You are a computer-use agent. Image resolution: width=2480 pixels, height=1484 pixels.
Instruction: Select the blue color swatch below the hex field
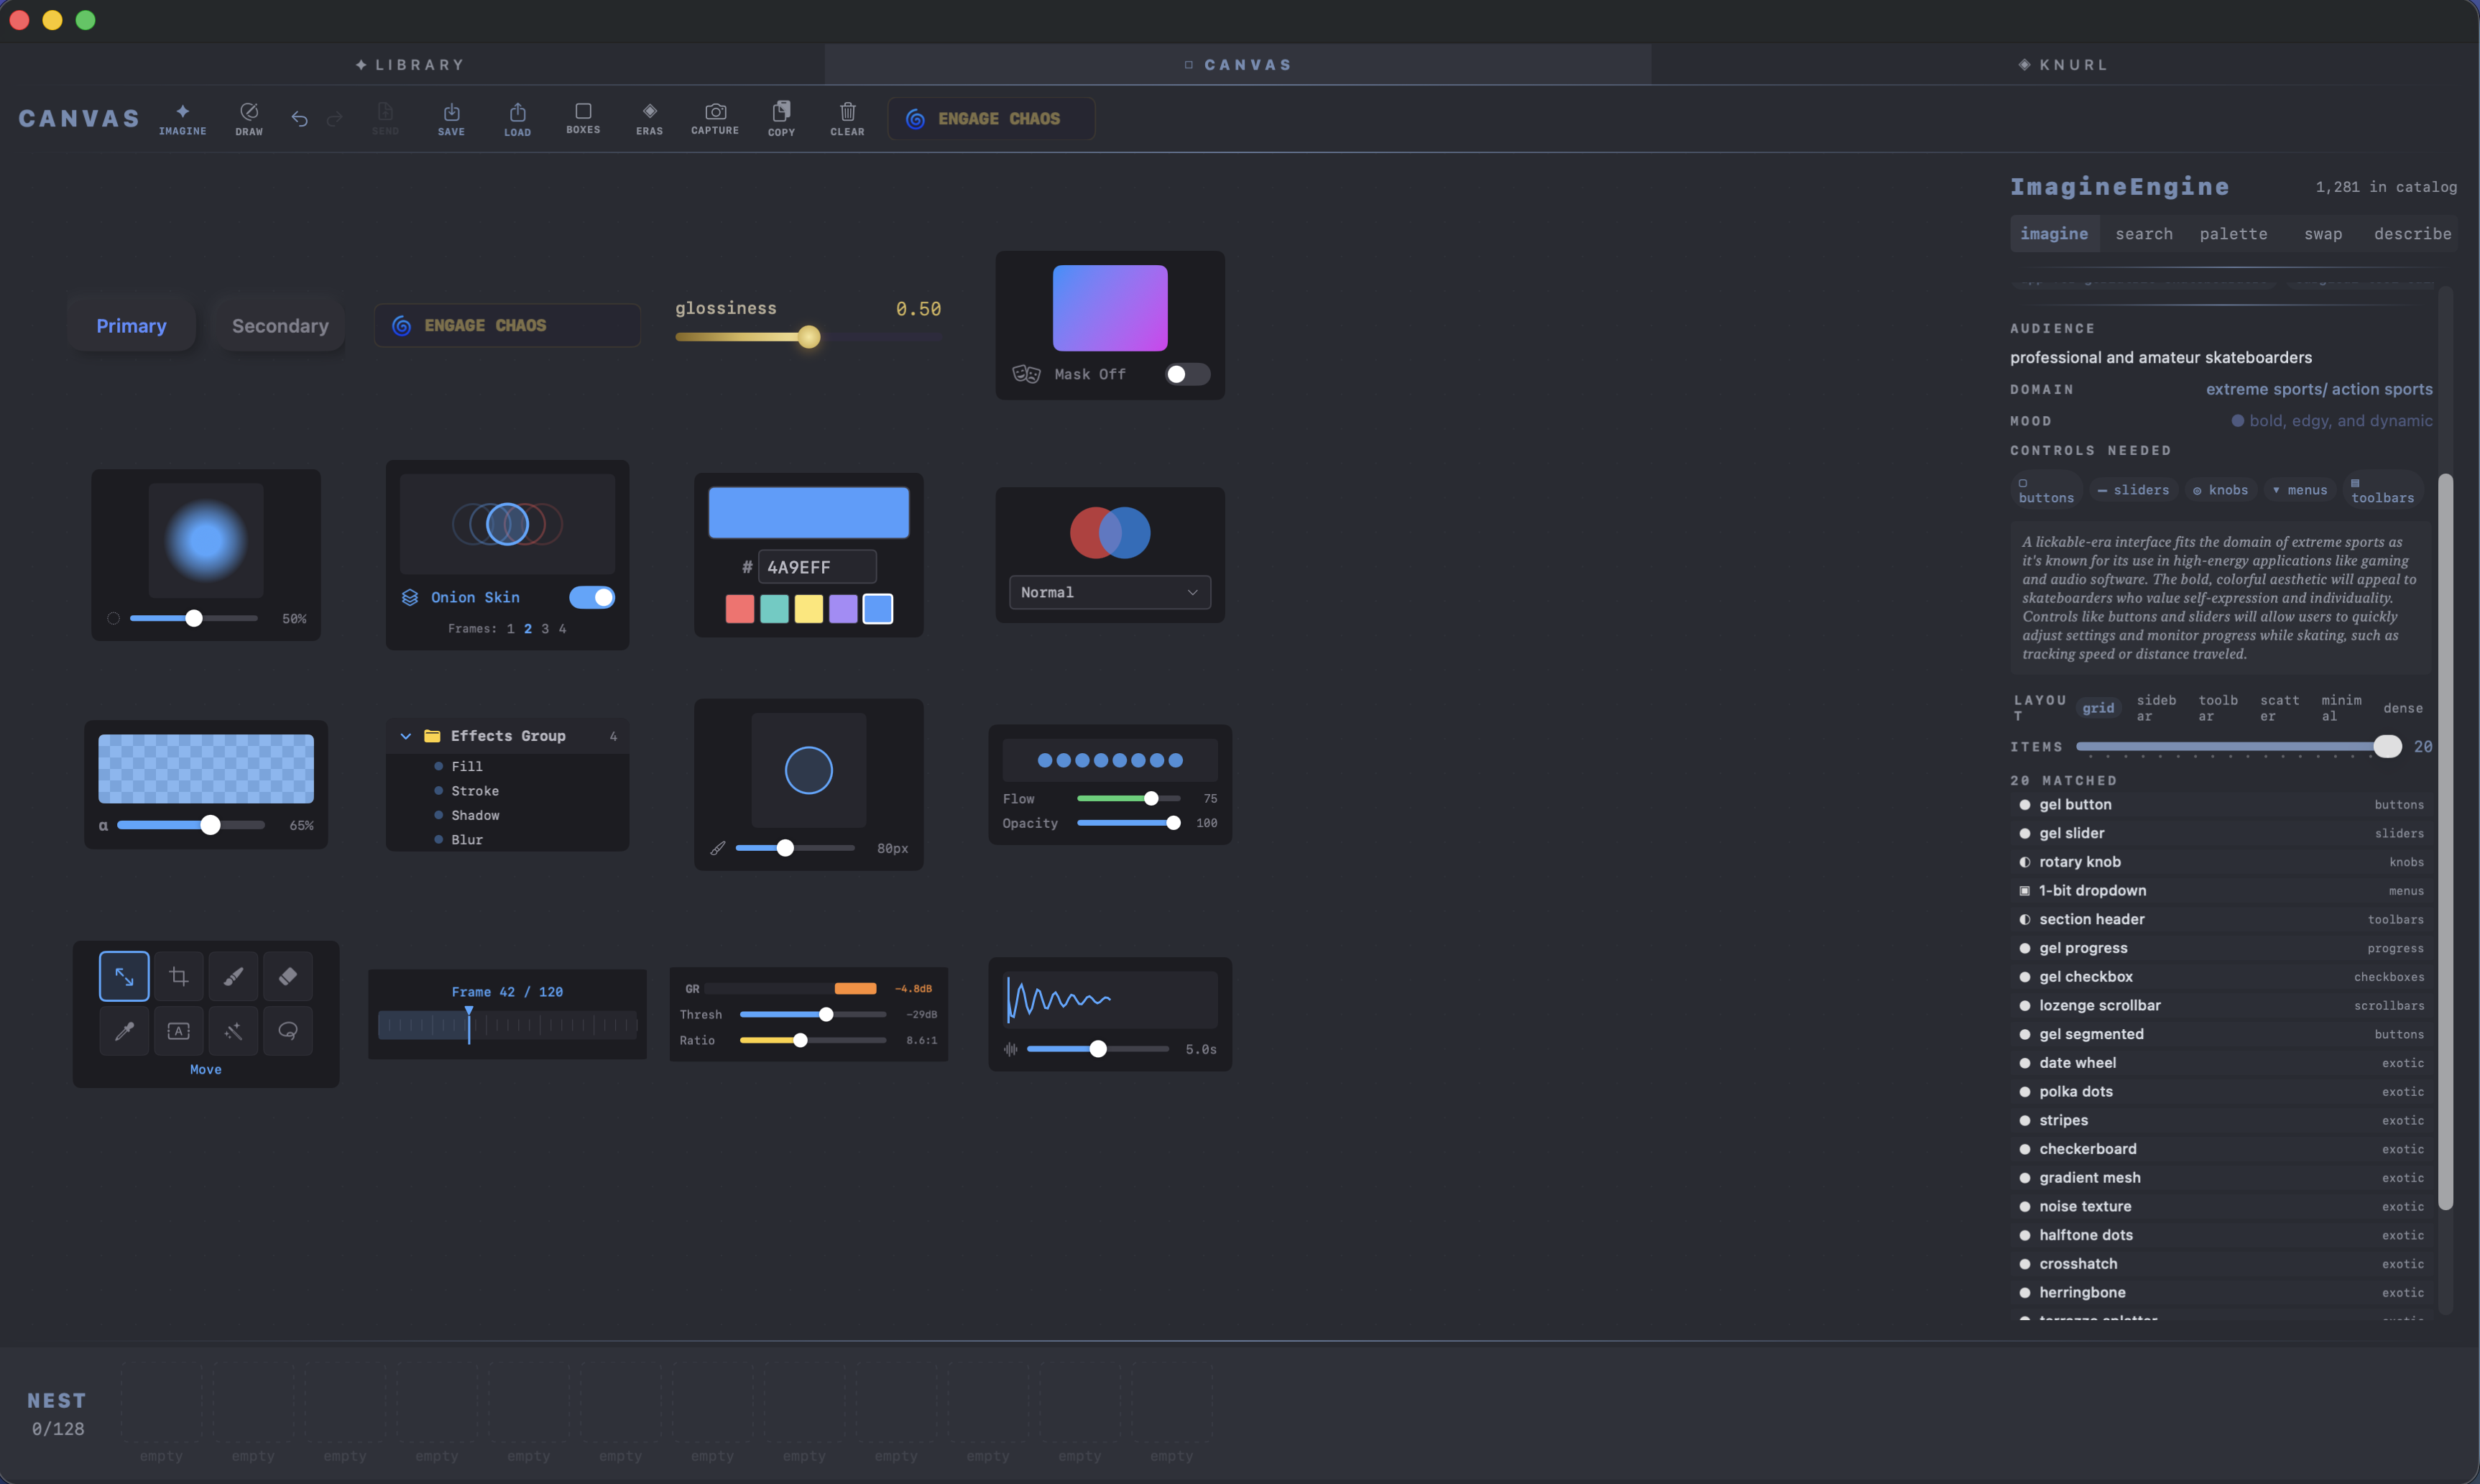pos(877,608)
